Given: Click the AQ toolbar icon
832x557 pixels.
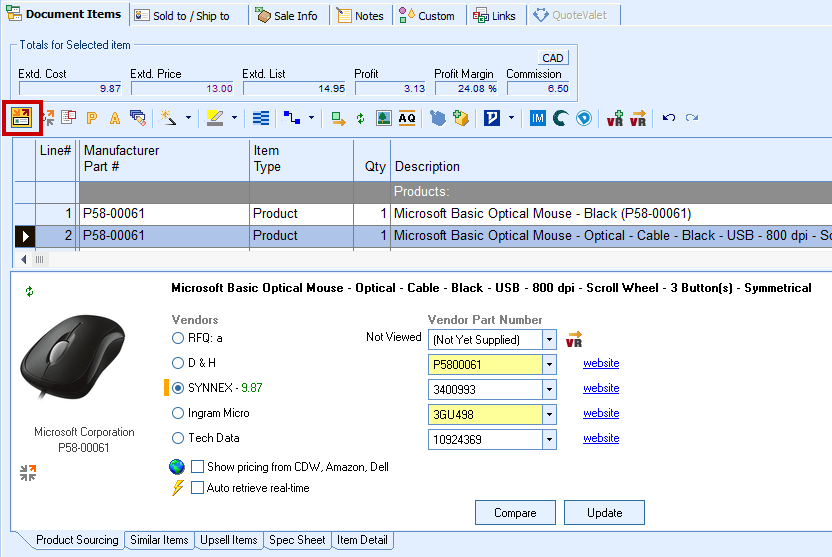Looking at the screenshot, I should (x=407, y=118).
